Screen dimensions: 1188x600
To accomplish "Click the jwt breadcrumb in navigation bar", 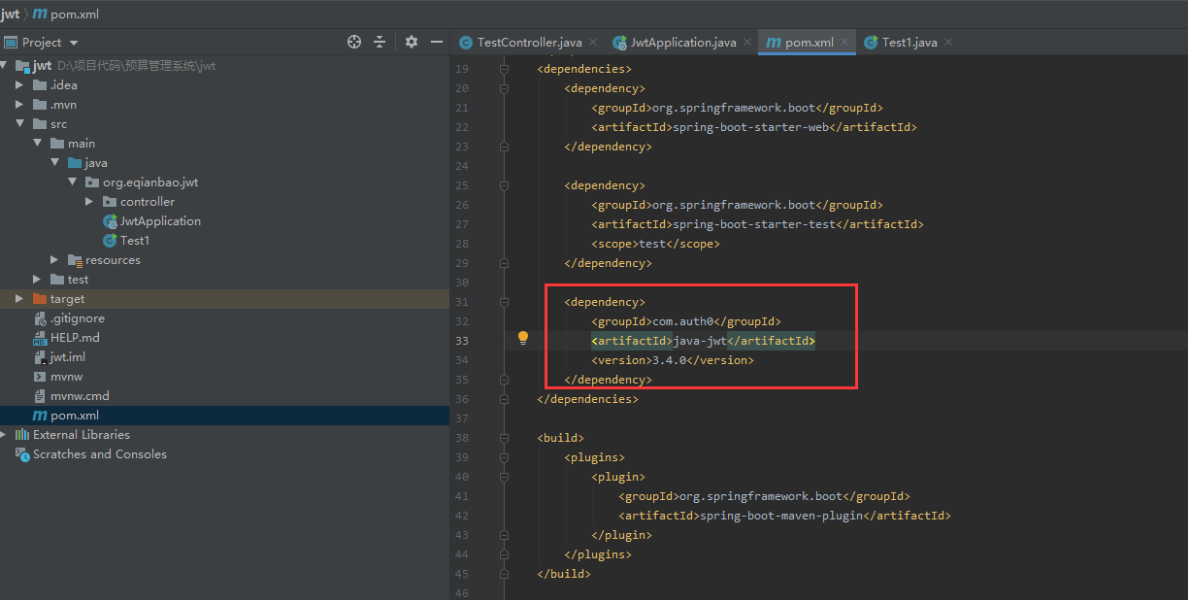I will tap(10, 14).
